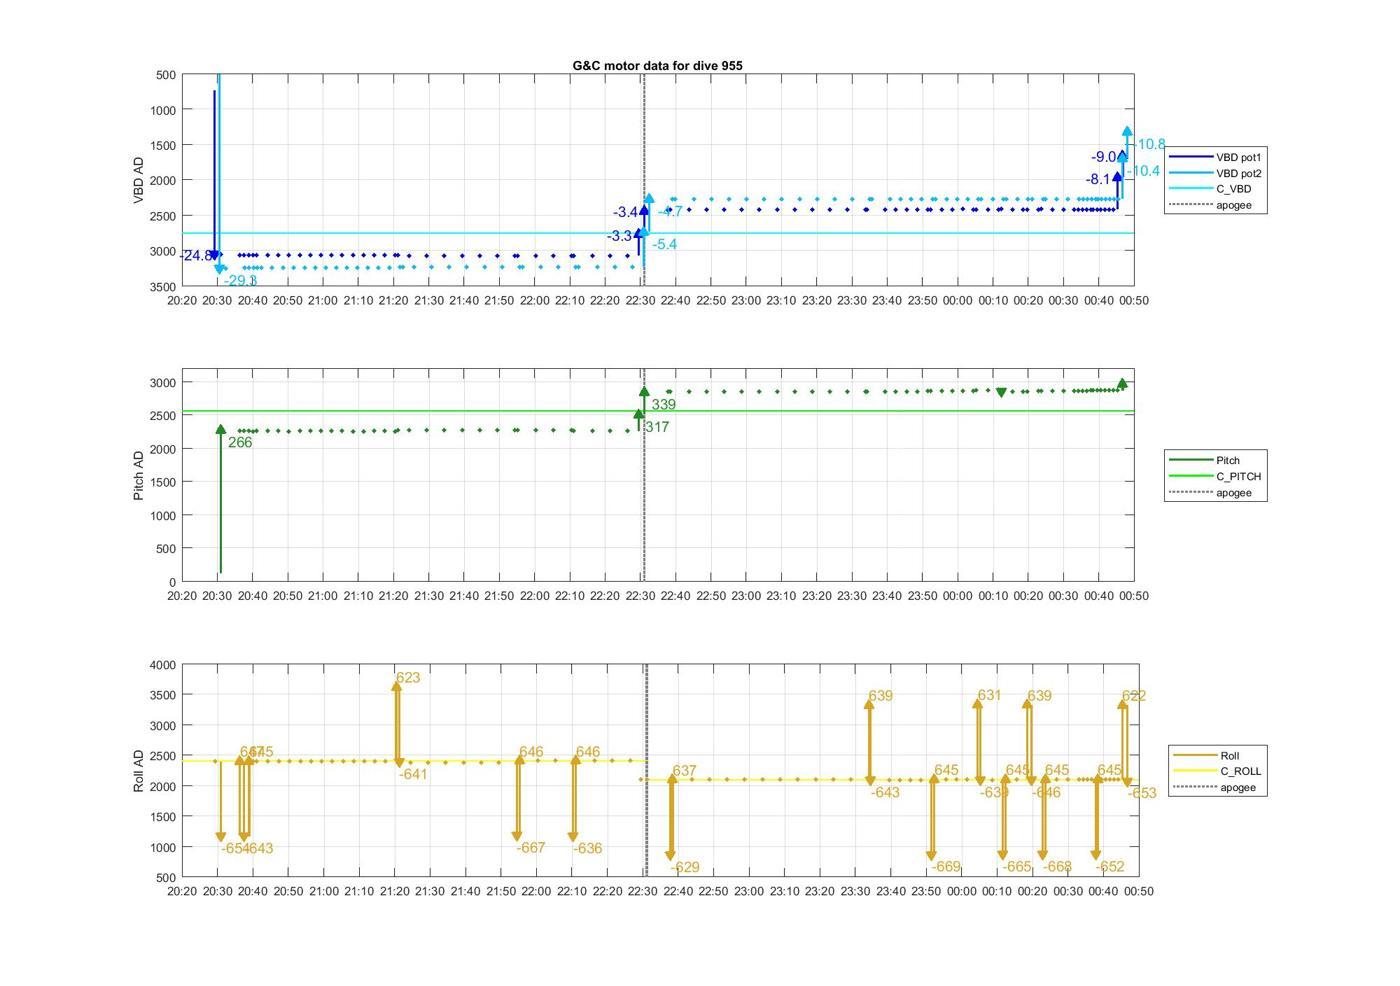Viewport: 1400px width, 986px height.
Task: Click the 3000 tick on Pitch AD axis
Action: point(164,383)
